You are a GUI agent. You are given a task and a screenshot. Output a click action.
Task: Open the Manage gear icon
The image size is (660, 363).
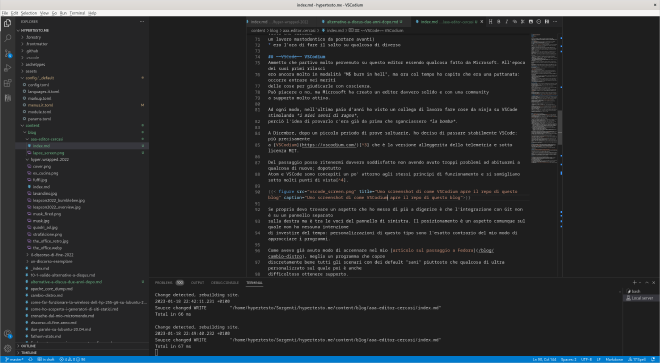(x=8, y=348)
